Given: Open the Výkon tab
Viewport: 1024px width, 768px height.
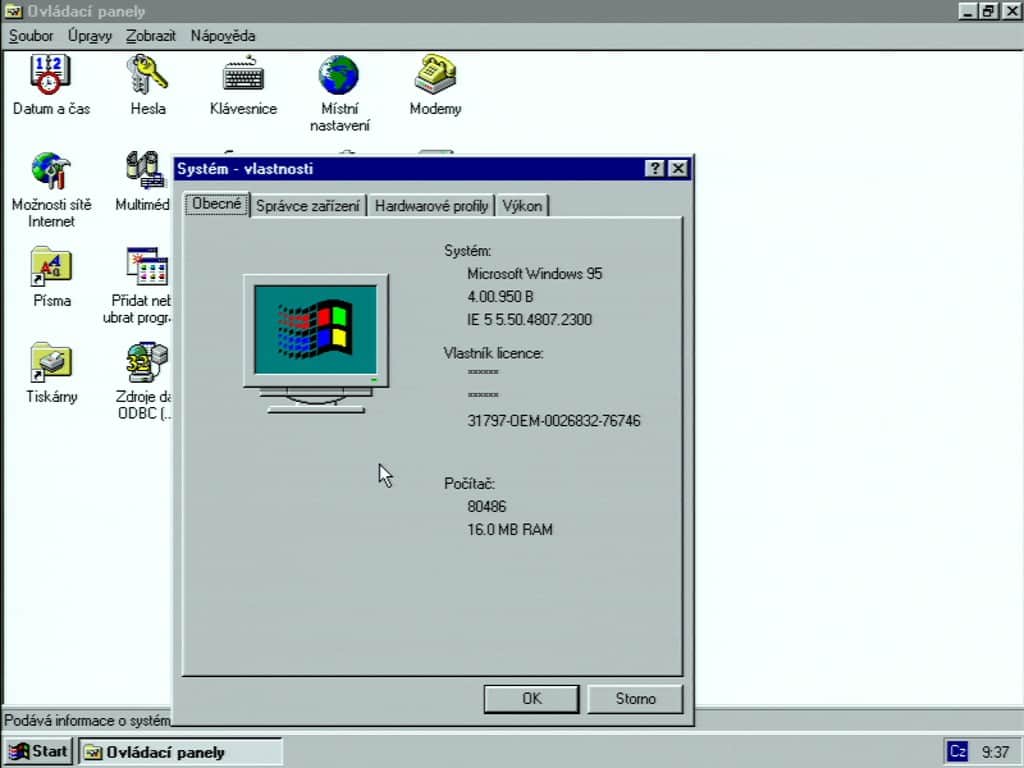Looking at the screenshot, I should pos(522,206).
